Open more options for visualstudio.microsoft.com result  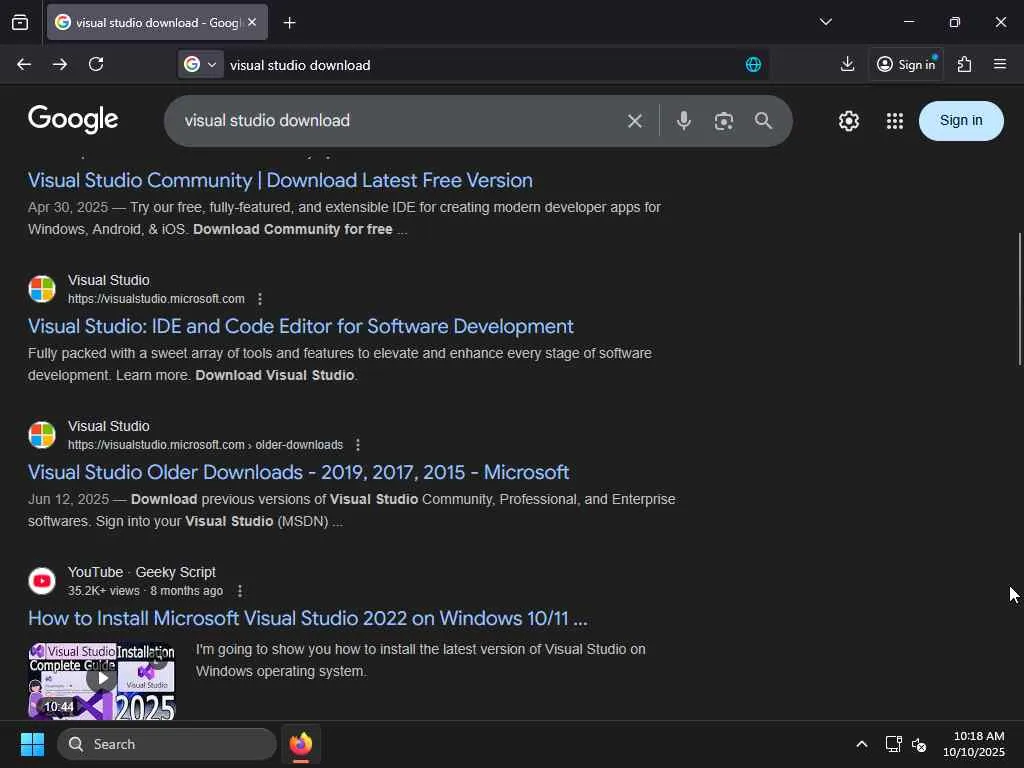[260, 299]
